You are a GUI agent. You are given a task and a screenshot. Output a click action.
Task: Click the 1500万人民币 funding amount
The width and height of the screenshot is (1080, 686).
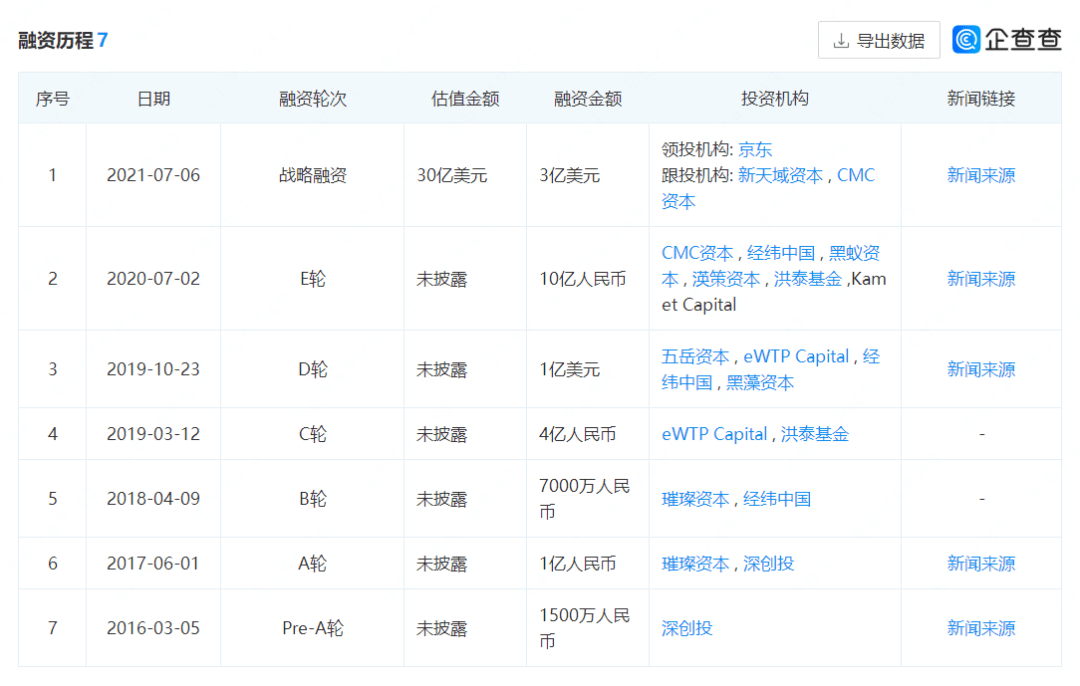pyautogui.click(x=584, y=628)
